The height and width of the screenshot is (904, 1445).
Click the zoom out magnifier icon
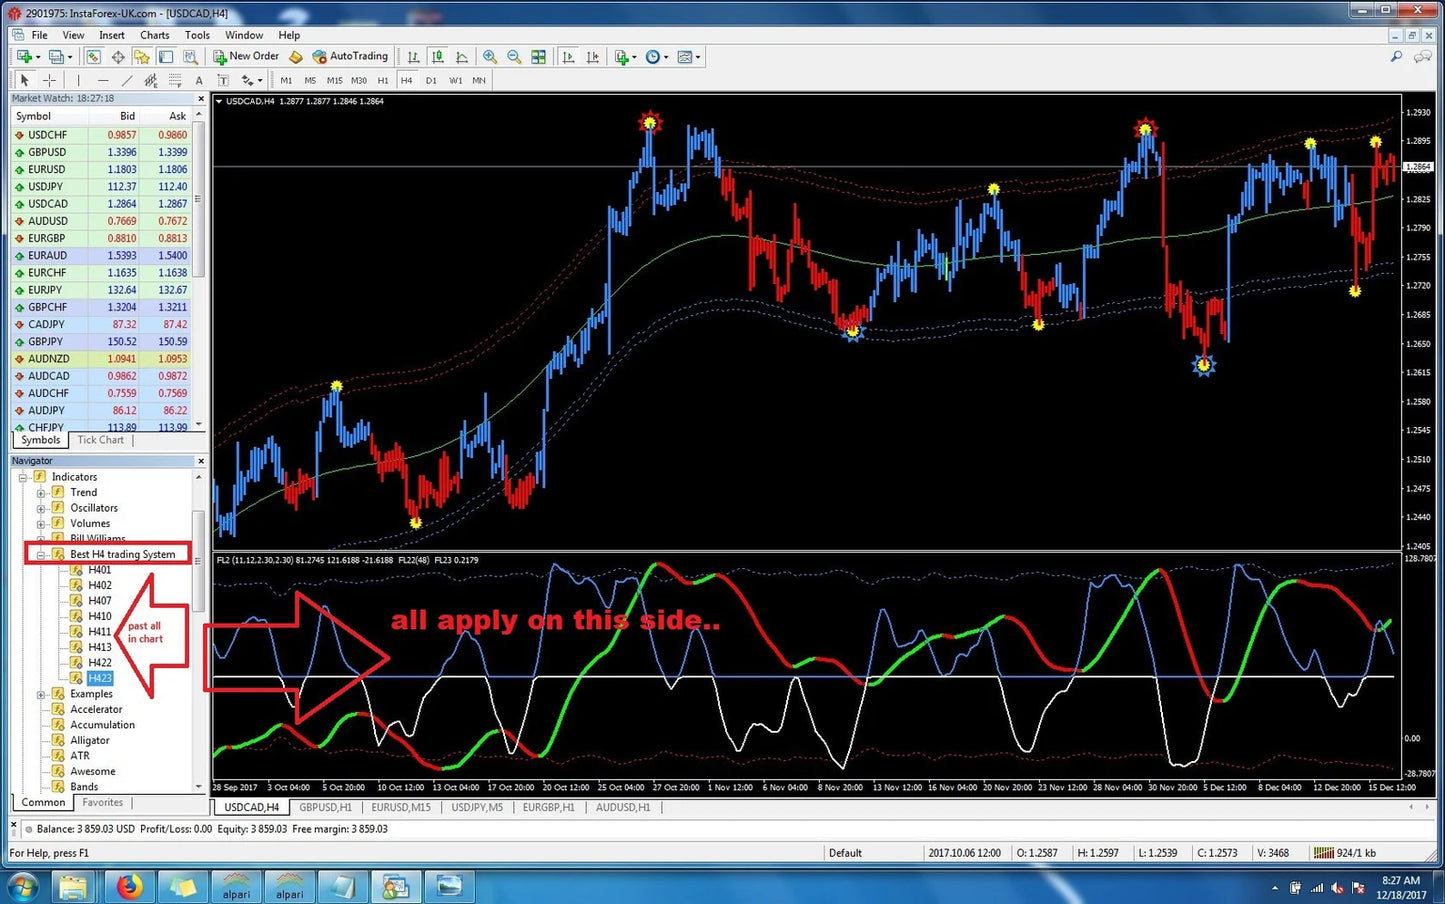[514, 57]
